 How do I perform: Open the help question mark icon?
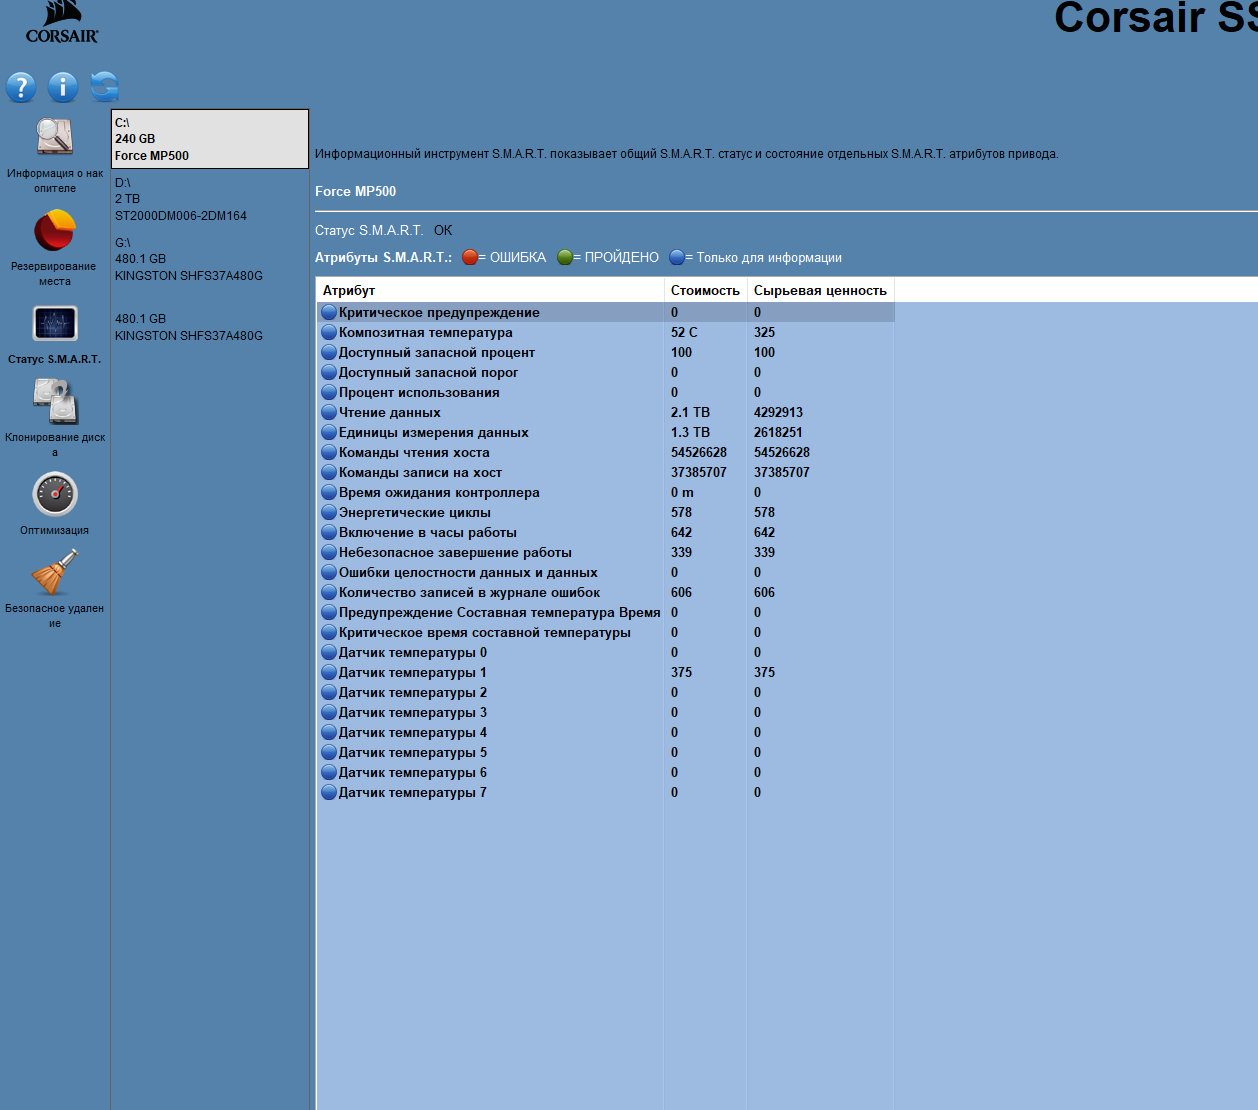pyautogui.click(x=21, y=87)
